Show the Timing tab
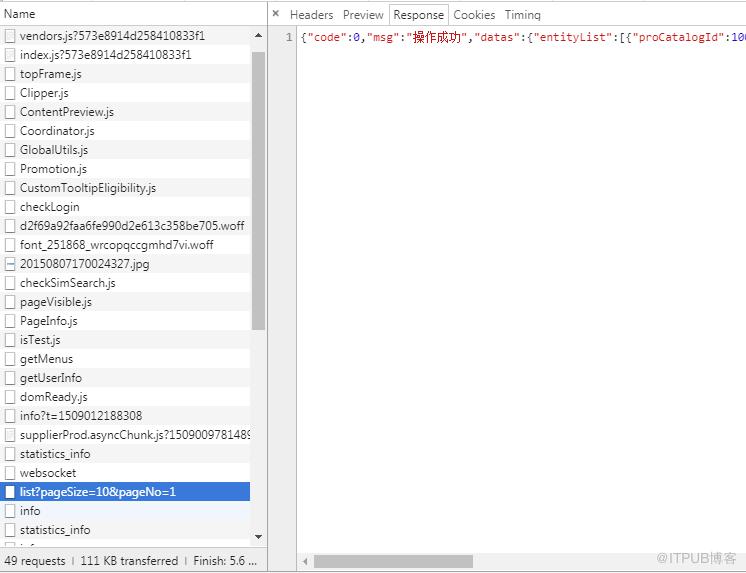 [522, 15]
